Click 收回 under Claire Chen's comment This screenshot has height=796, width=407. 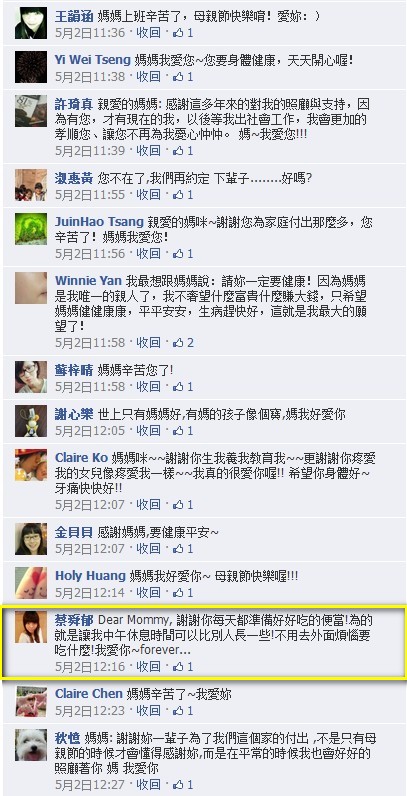149,710
